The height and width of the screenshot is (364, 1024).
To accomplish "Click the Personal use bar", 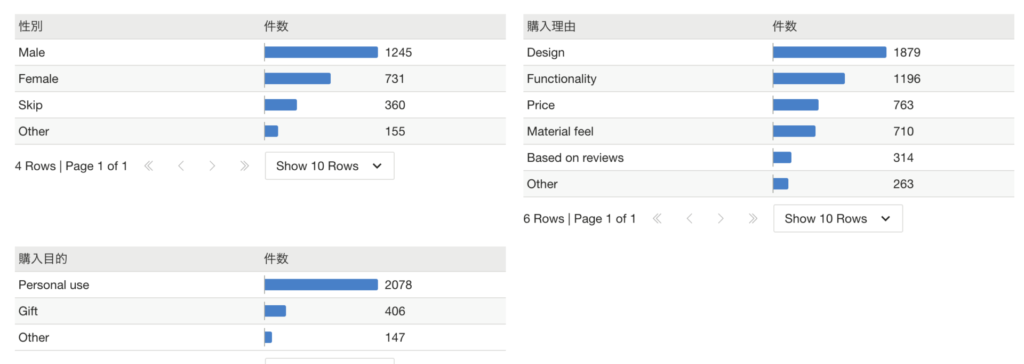I will [321, 285].
